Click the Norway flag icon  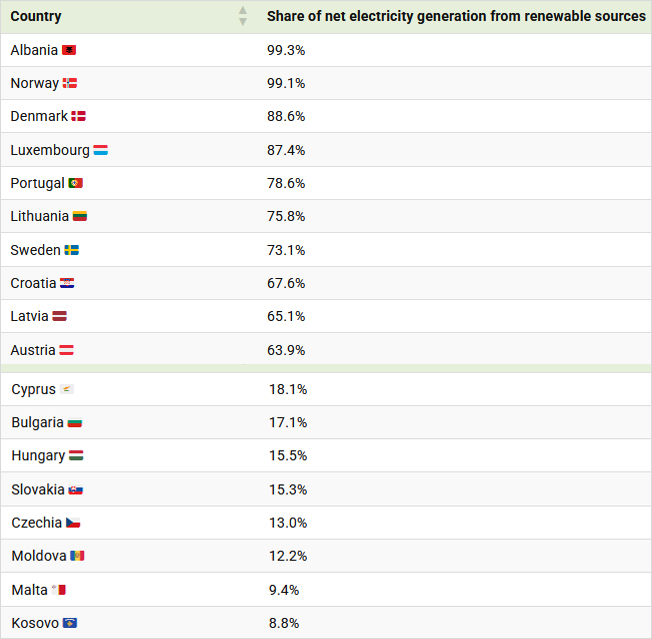click(x=70, y=83)
